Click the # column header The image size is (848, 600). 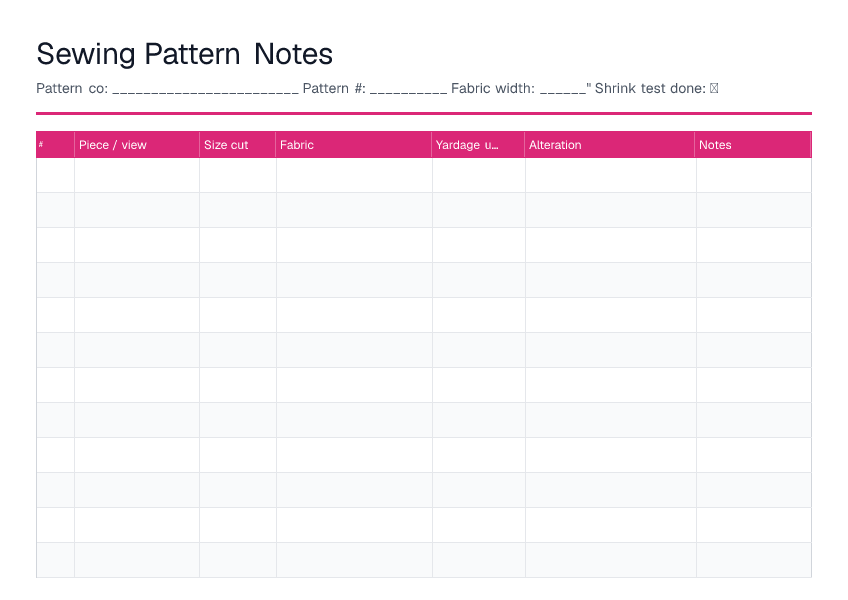[x=55, y=144]
